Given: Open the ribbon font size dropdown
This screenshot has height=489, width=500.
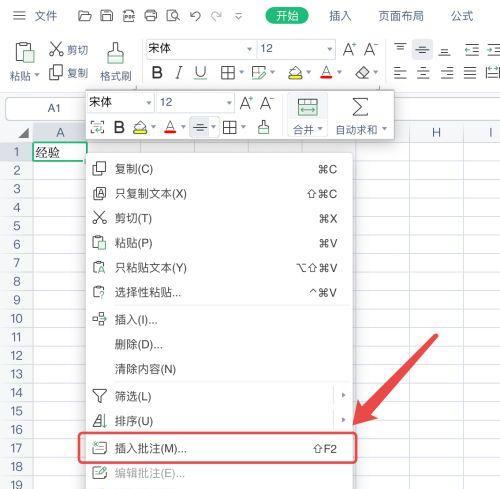Looking at the screenshot, I should point(329,49).
